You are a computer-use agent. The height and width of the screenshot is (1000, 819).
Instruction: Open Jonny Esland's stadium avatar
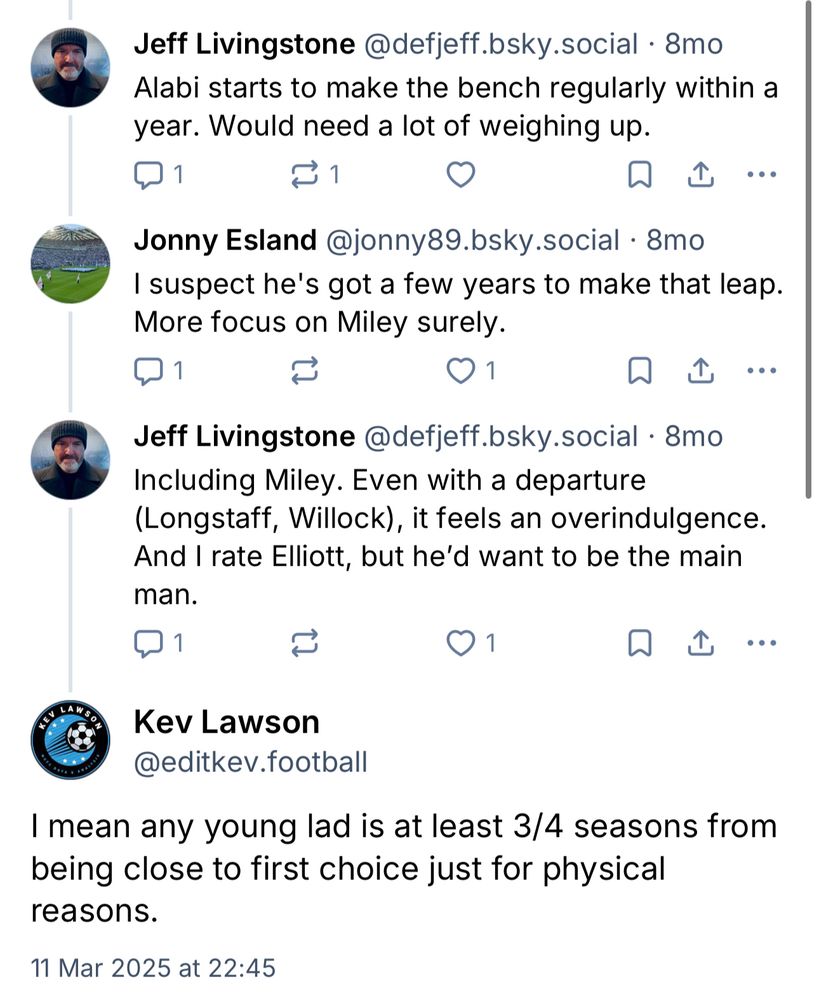pos(70,264)
